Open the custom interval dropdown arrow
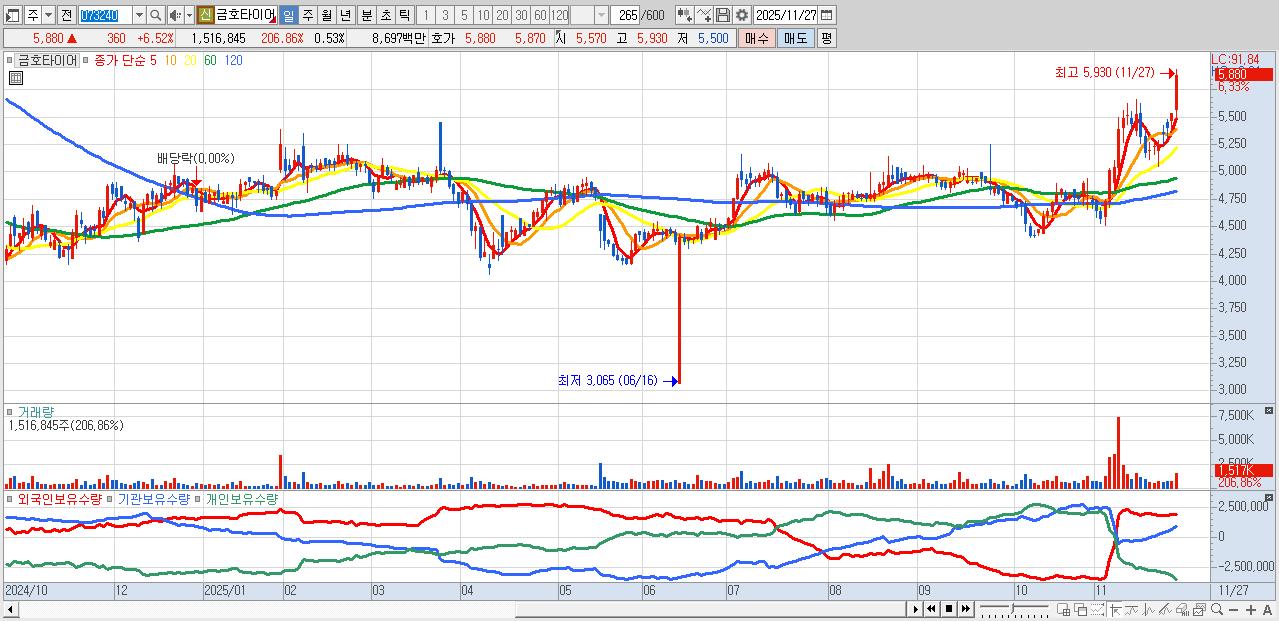 click(601, 15)
